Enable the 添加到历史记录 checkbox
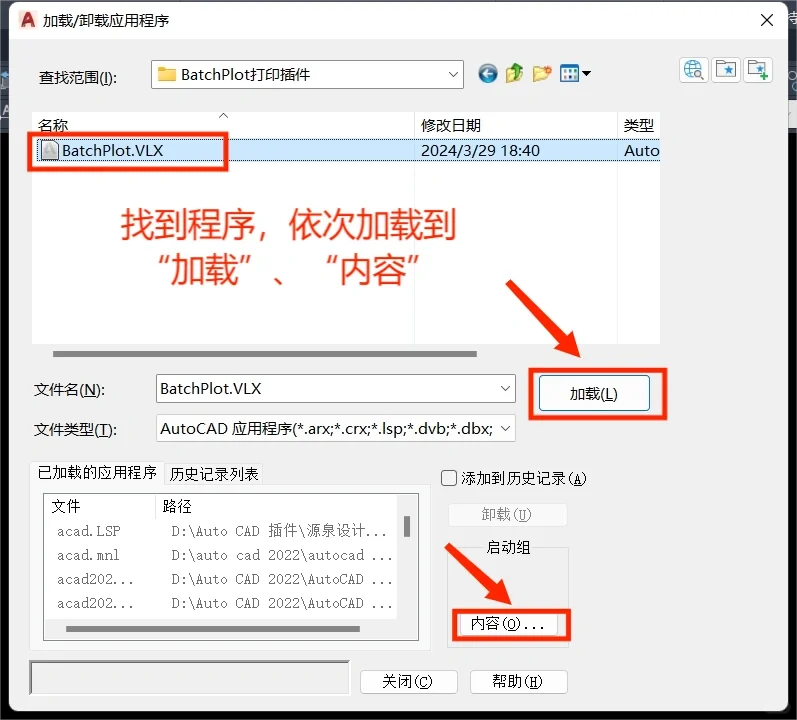 (449, 478)
